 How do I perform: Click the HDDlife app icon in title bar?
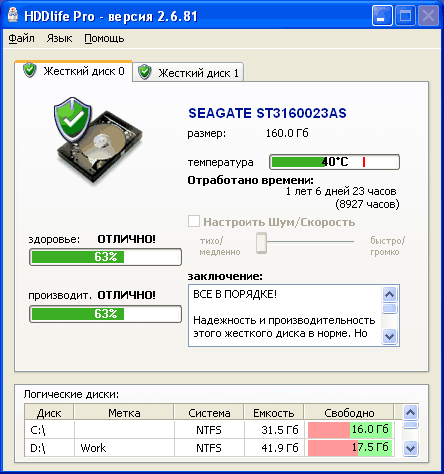[x=12, y=15]
